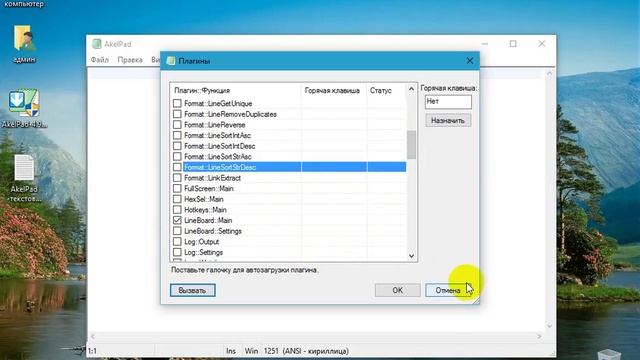Image resolution: width=640 pixels, height=360 pixels.
Task: Click plugin list scrollbar down arrow
Action: 411,256
